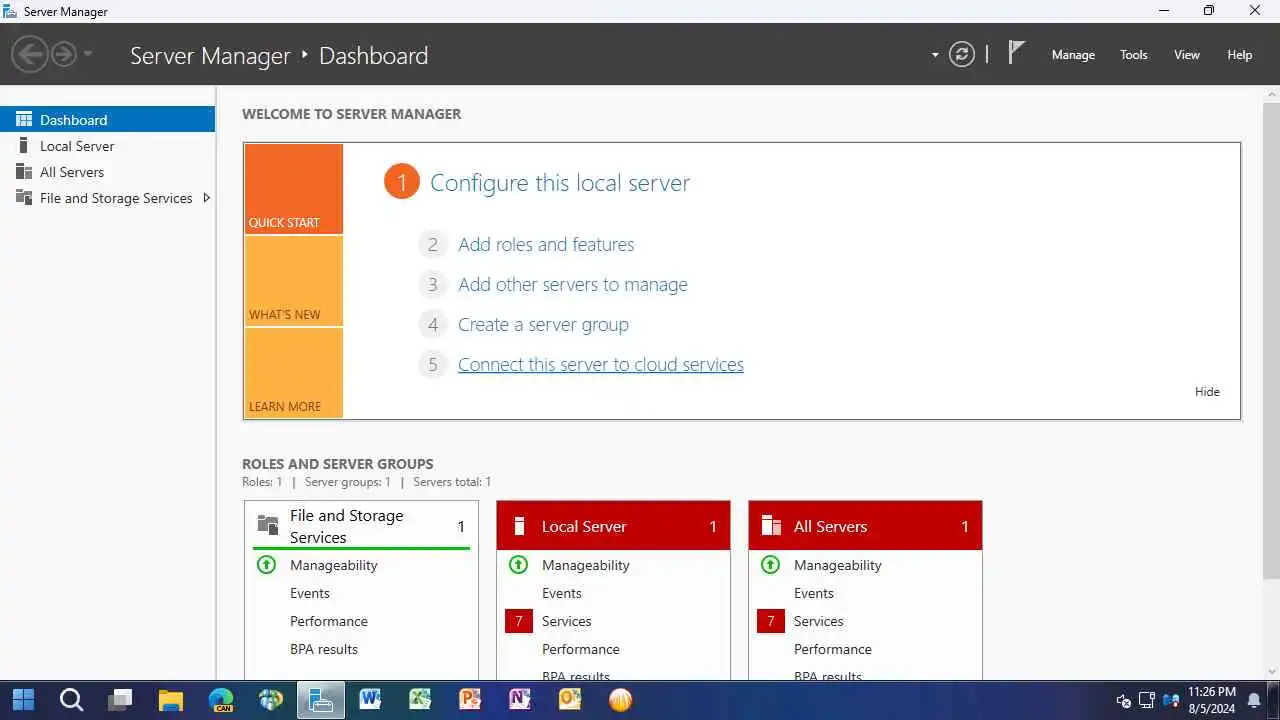Click Connect this server to cloud services

(601, 364)
